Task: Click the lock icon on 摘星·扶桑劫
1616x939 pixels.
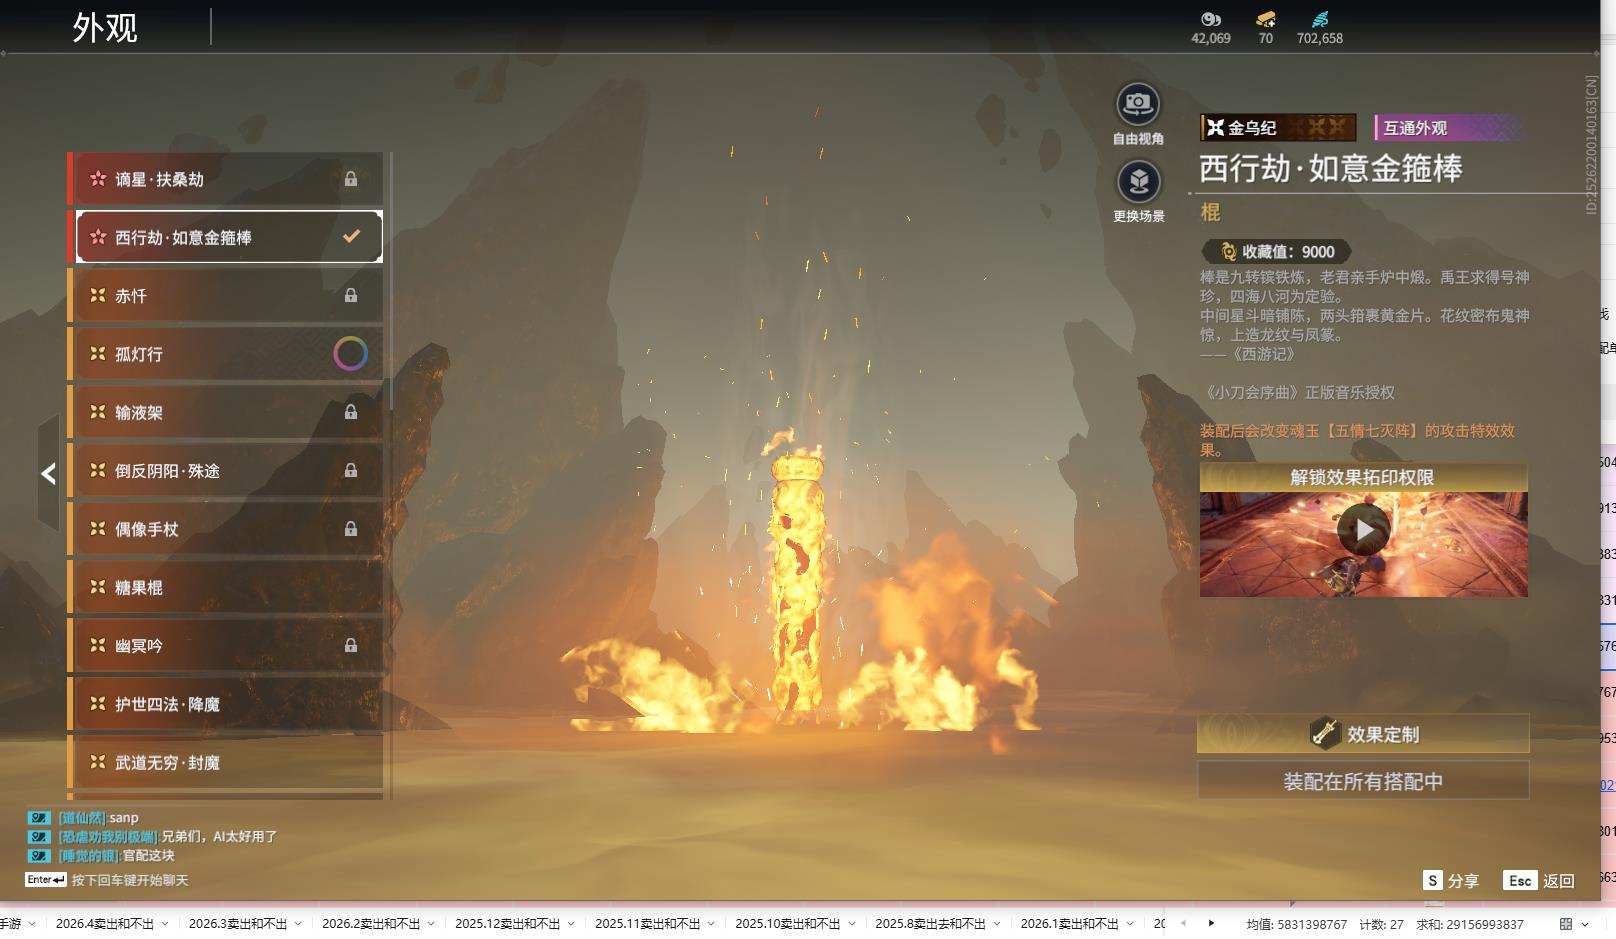Action: pos(351,179)
